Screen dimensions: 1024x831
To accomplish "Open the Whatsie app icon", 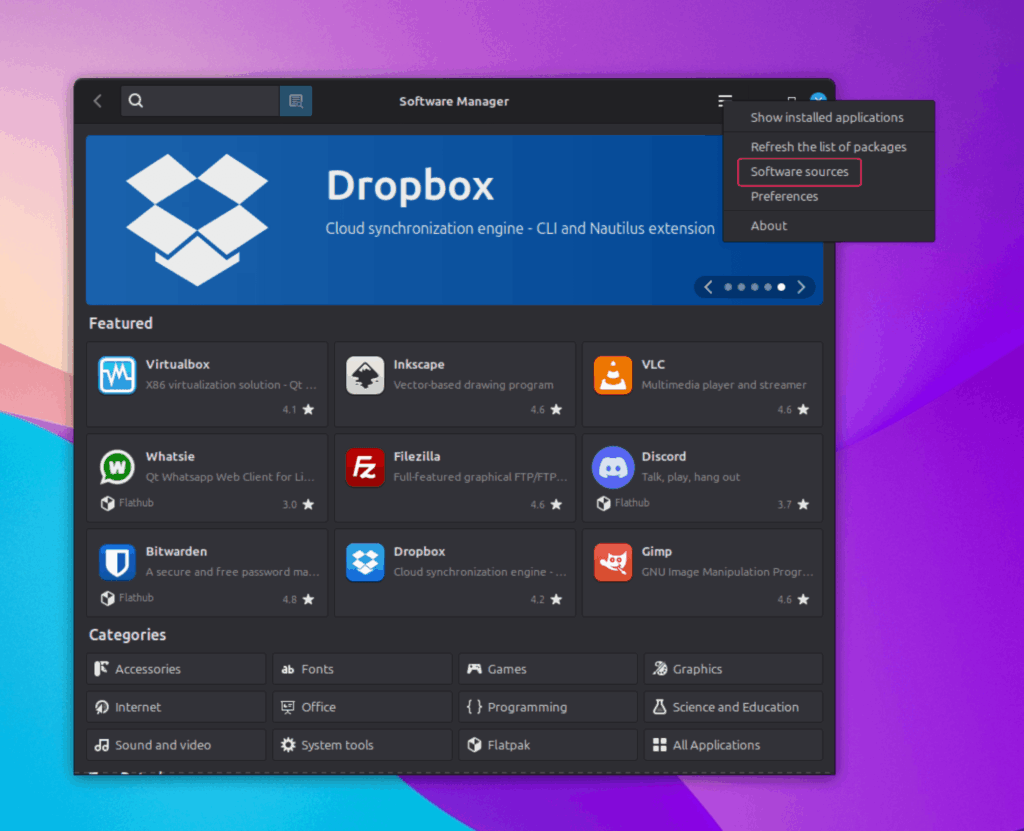I will coord(117,468).
